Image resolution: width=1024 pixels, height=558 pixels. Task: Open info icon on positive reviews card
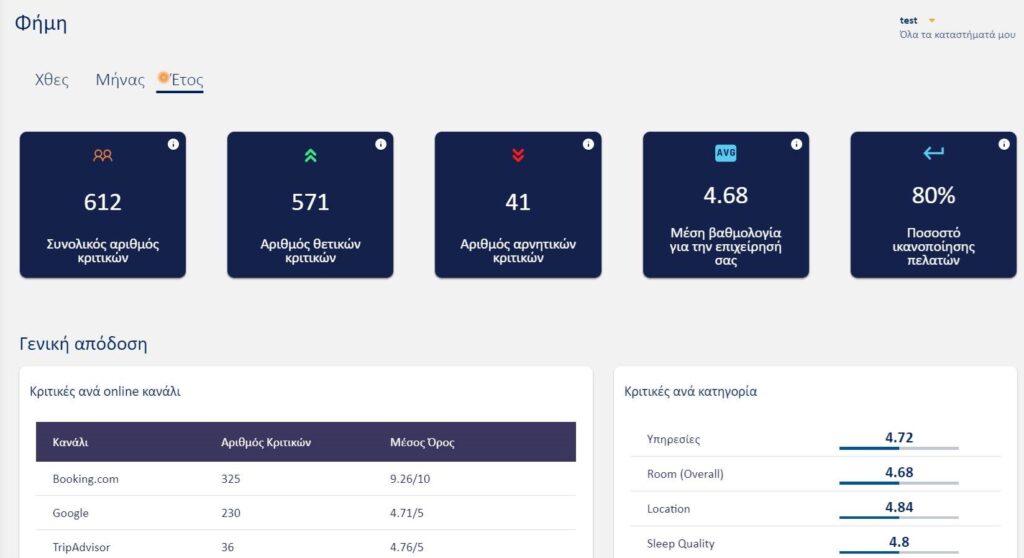point(381,144)
